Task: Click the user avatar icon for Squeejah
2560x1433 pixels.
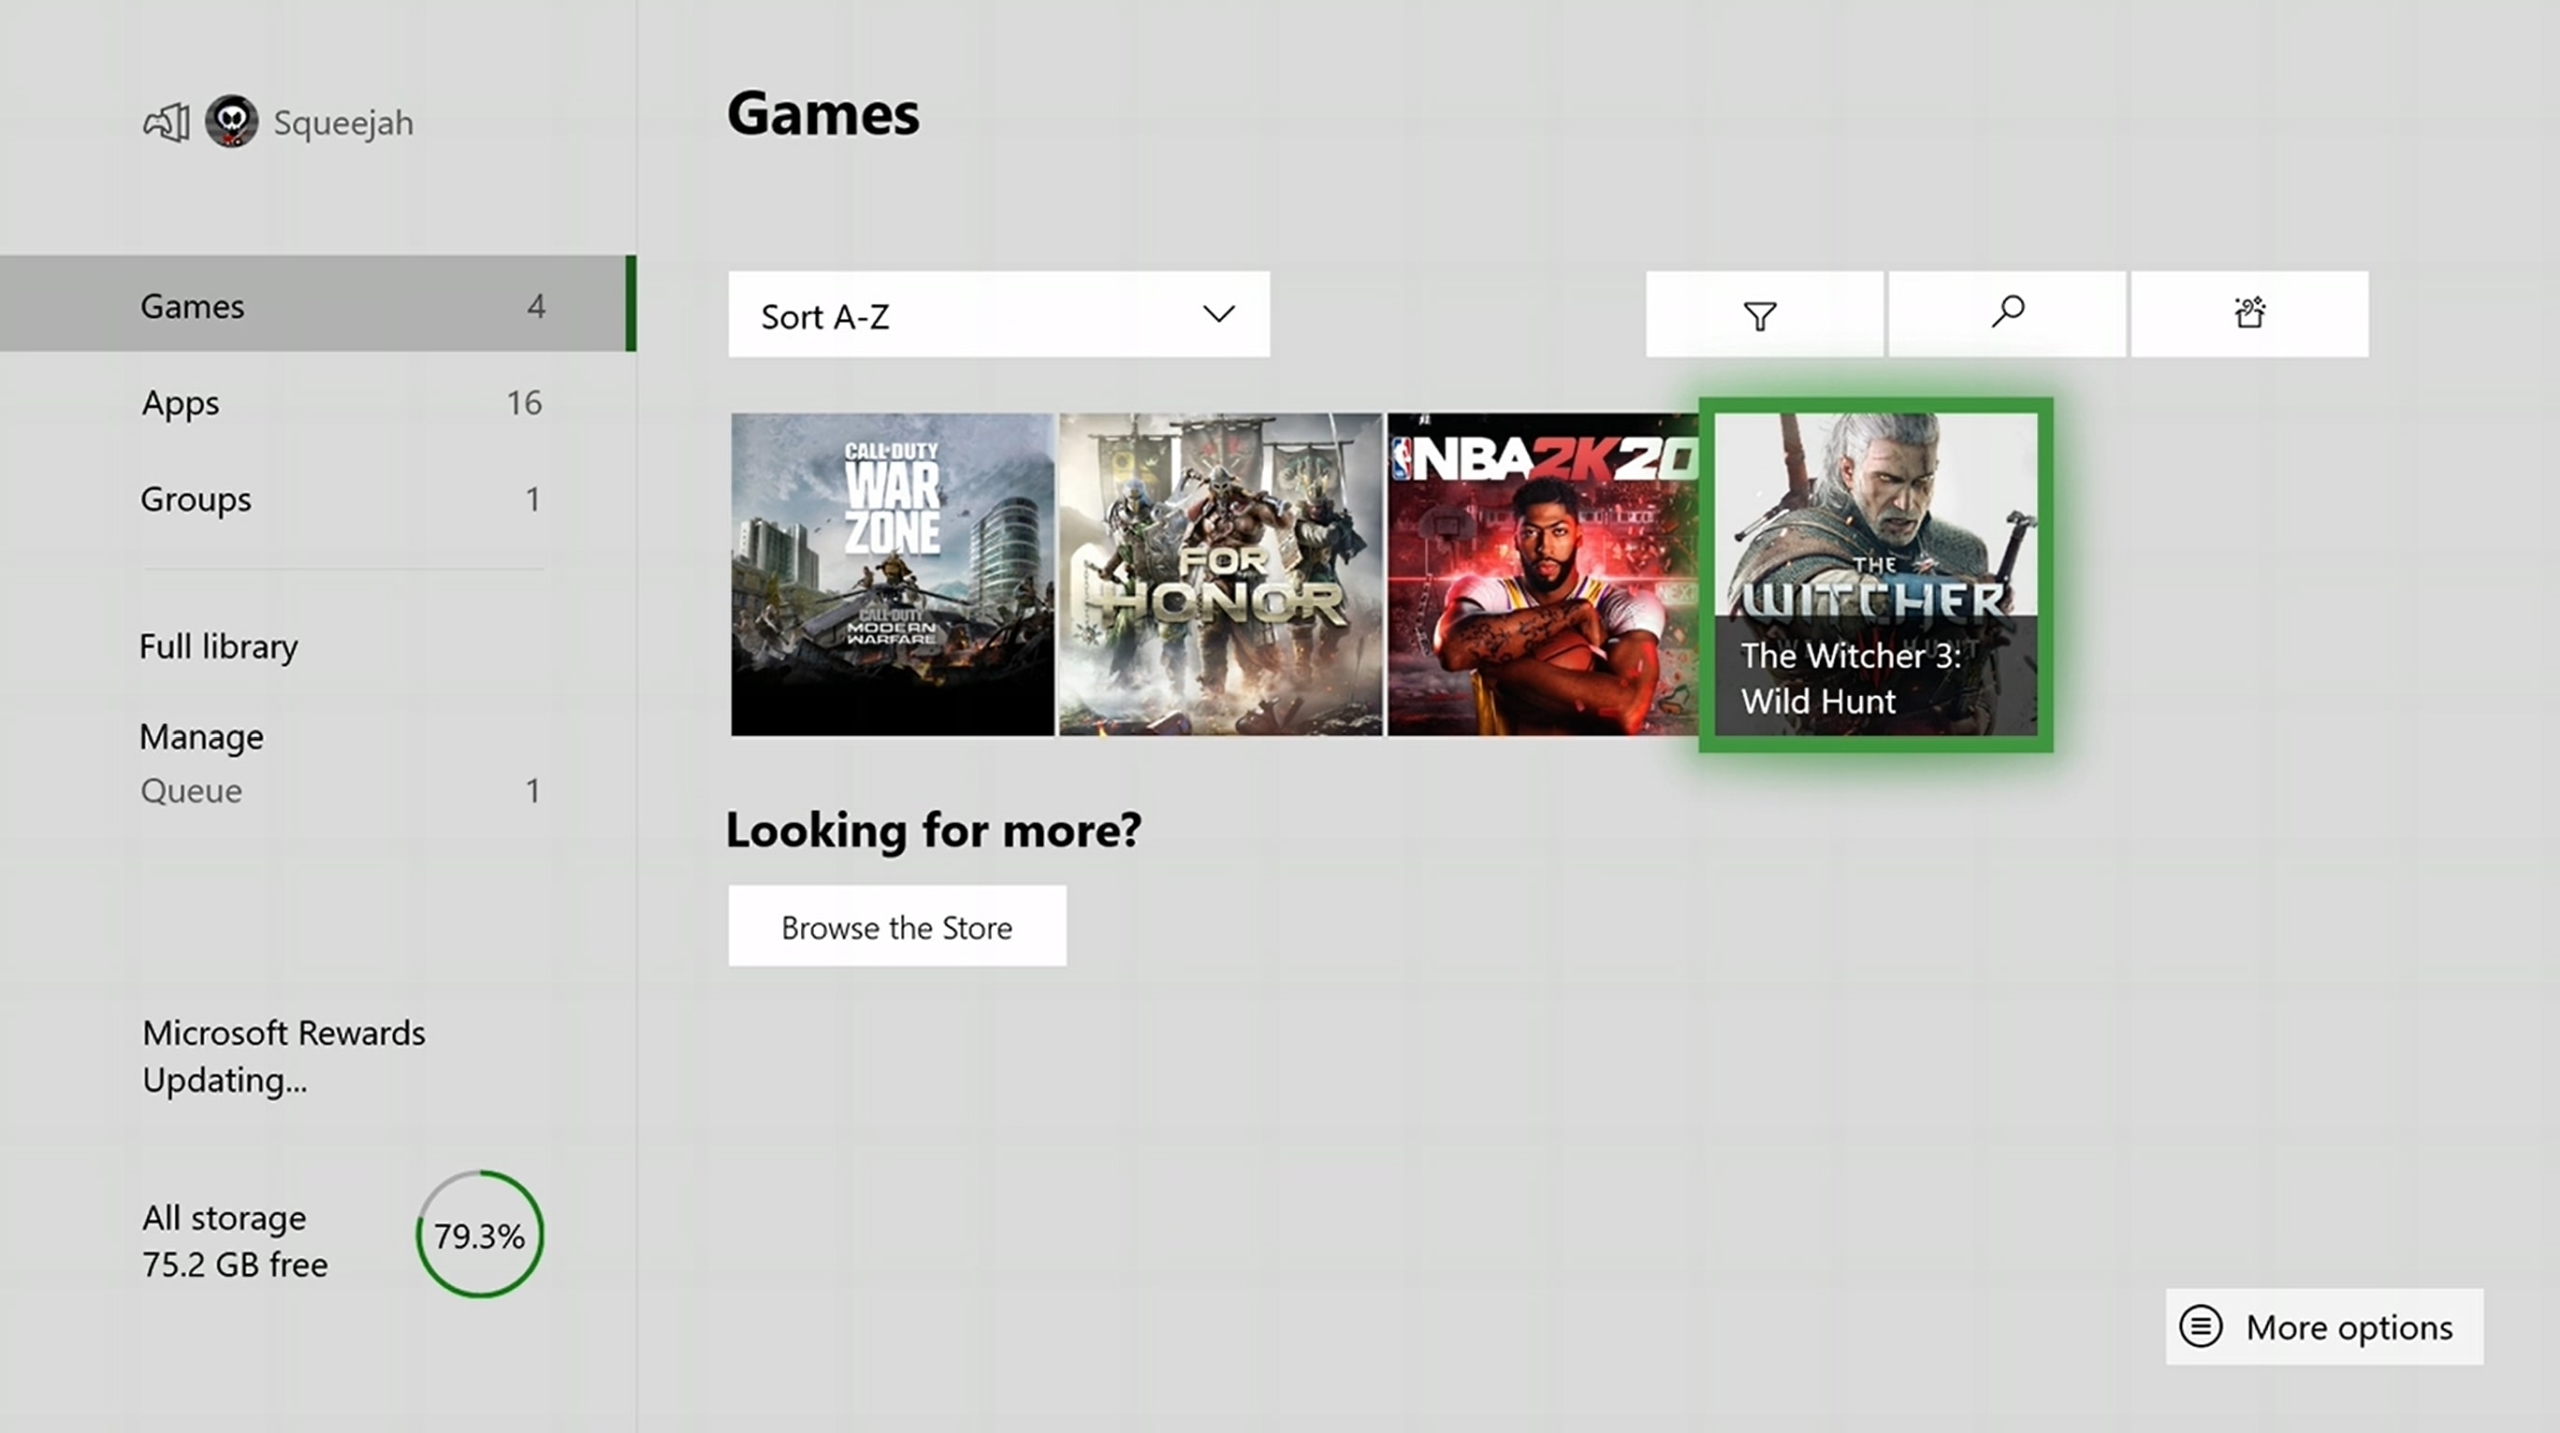Action: [x=230, y=120]
